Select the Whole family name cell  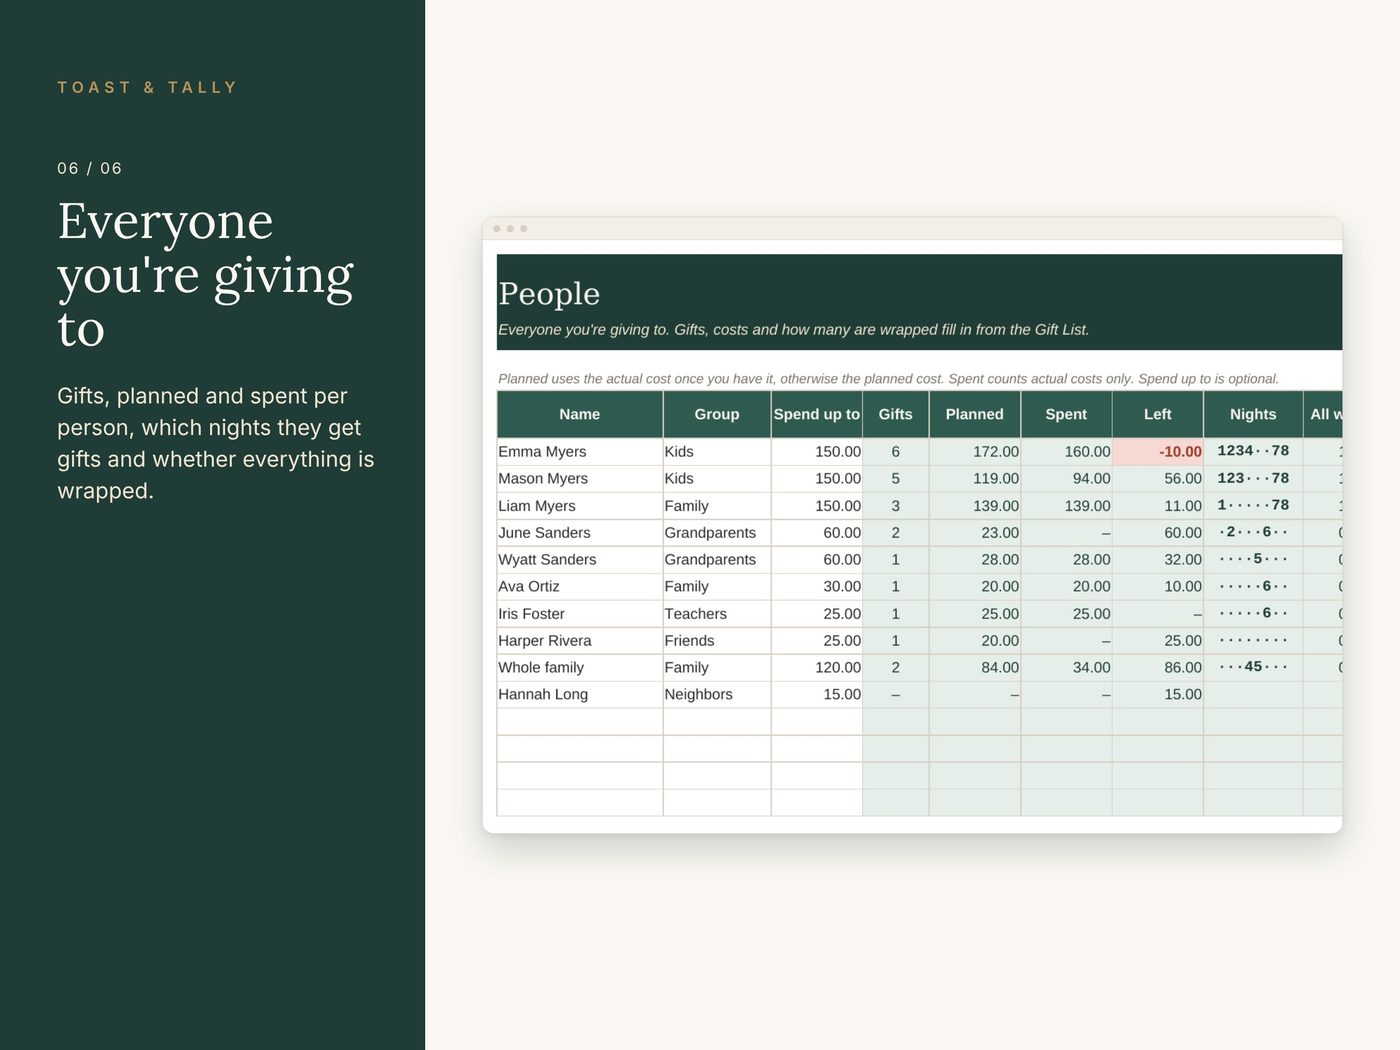(580, 668)
